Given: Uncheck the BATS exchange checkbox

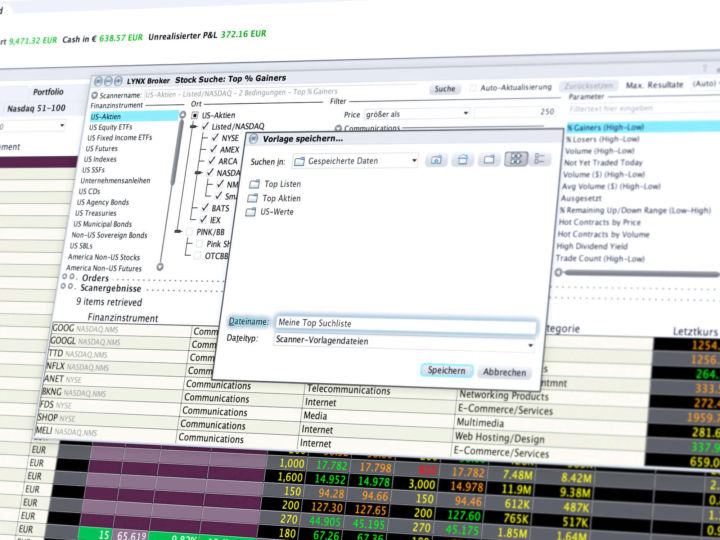Looking at the screenshot, I should (205, 208).
